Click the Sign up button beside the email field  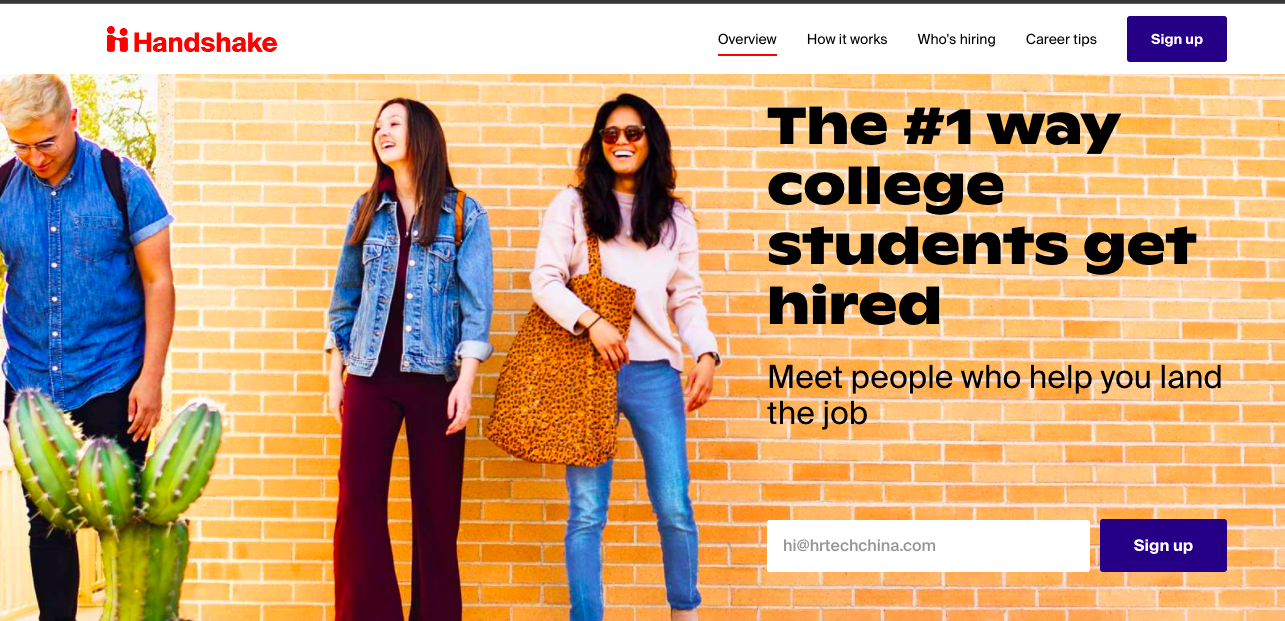[x=1163, y=545]
